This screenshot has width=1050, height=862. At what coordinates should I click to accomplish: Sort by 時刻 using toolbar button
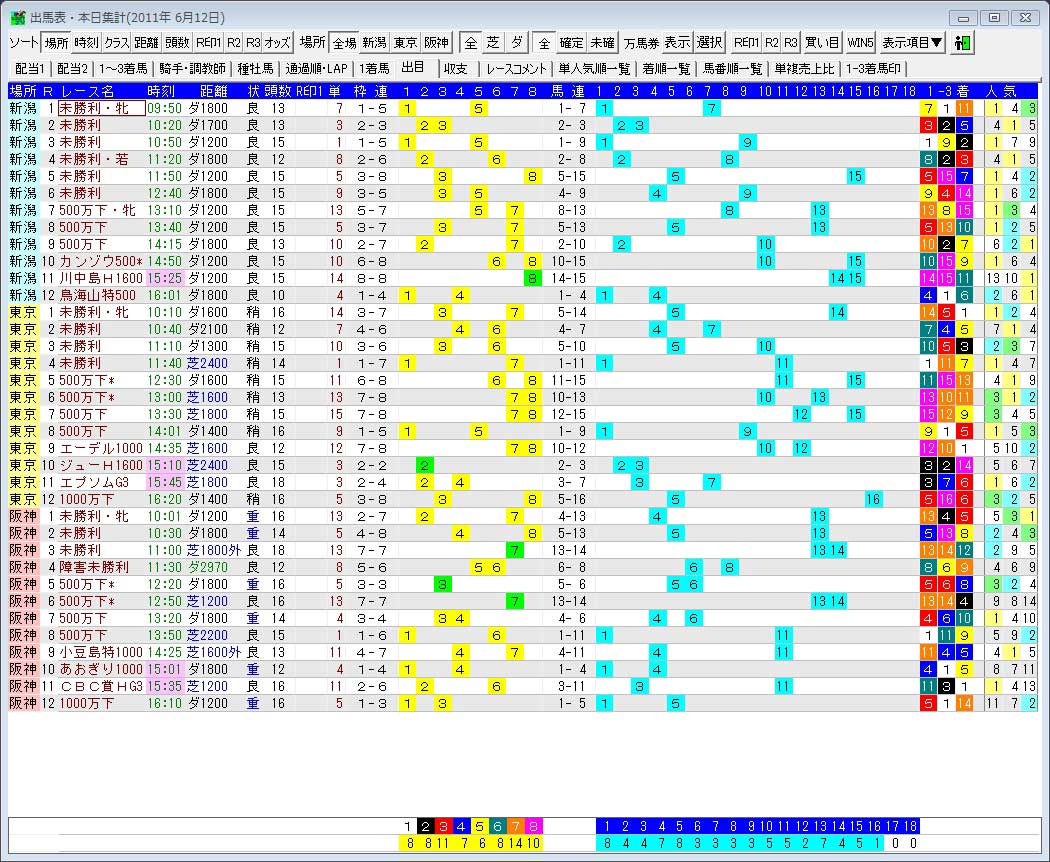point(86,43)
